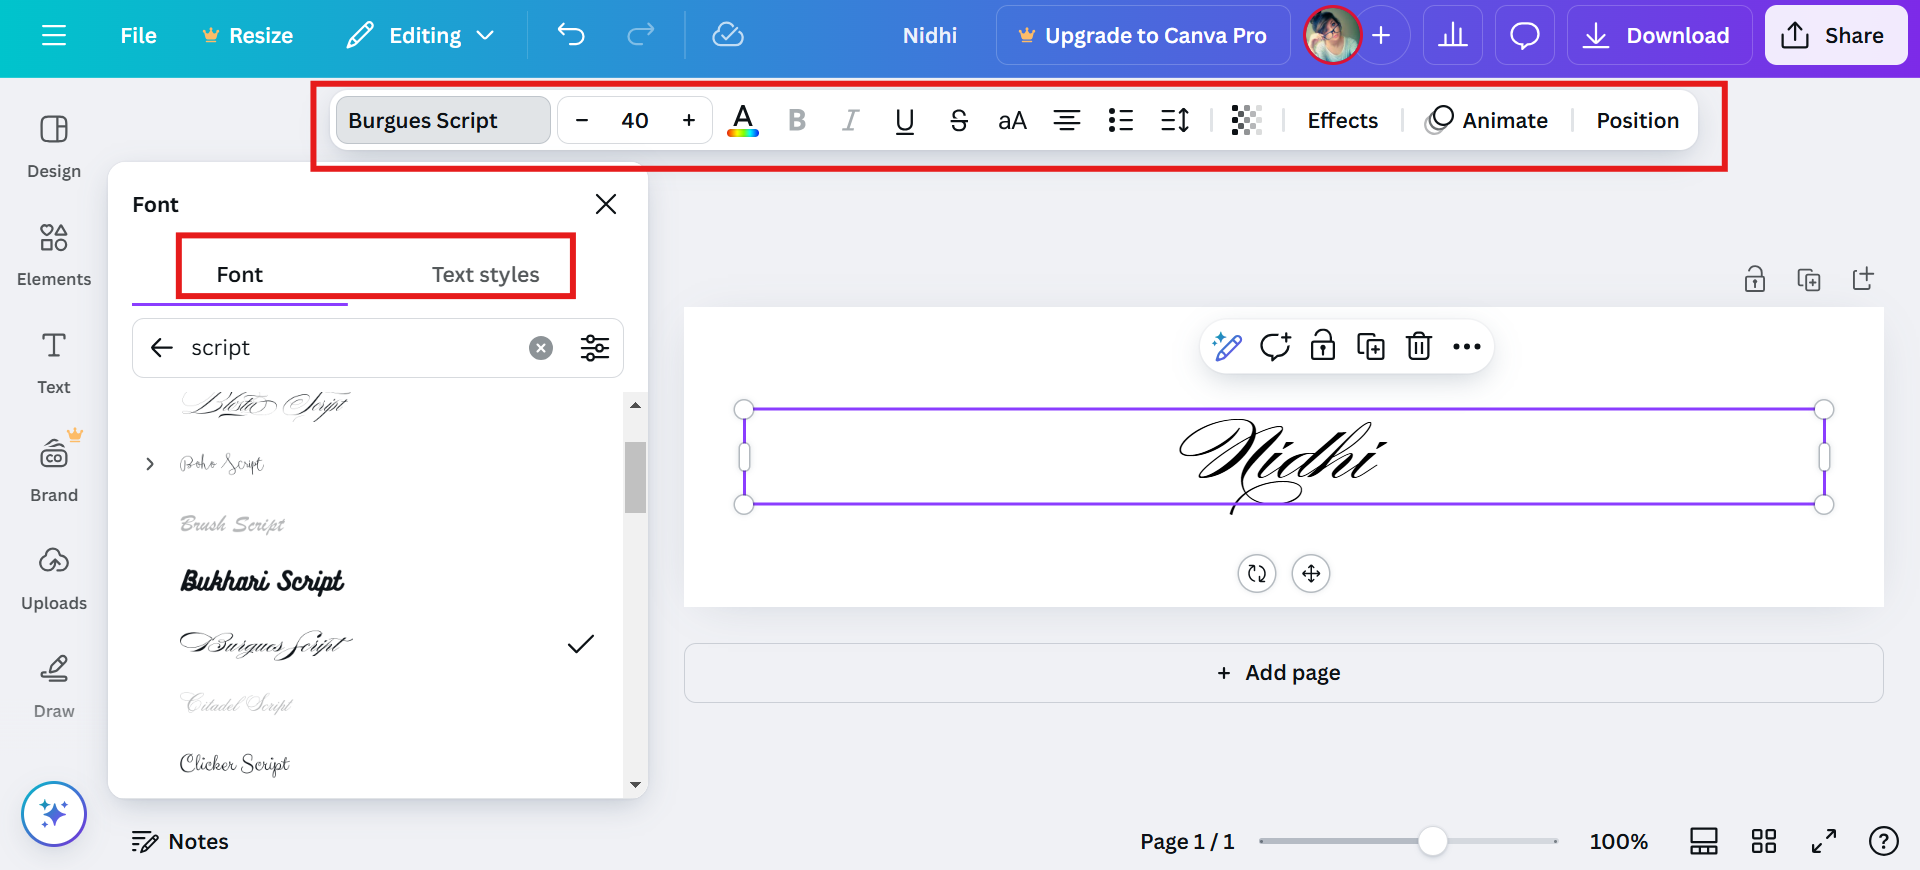Open Magic Write on selected text
Viewport: 1920px width, 870px height.
[1227, 347]
